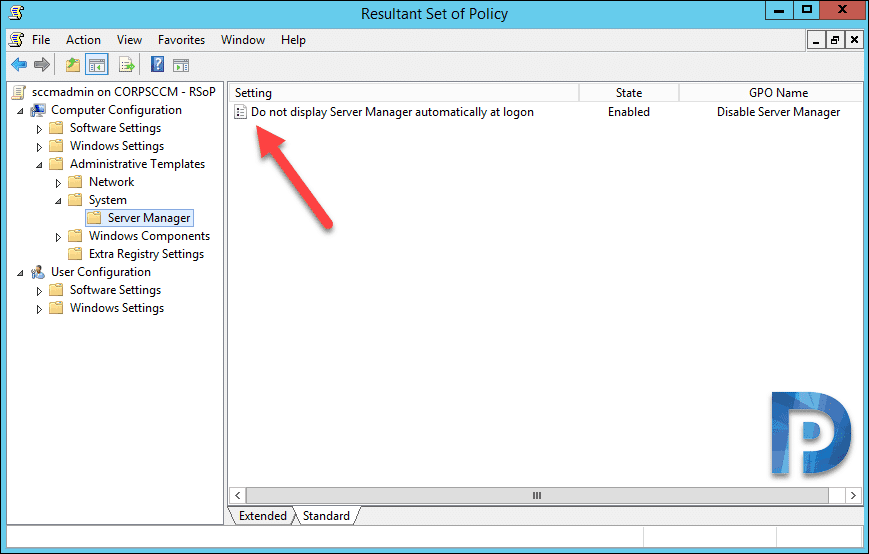Screen dimensions: 869x554
Task: Click the User Configuration user icon
Action: 38,272
